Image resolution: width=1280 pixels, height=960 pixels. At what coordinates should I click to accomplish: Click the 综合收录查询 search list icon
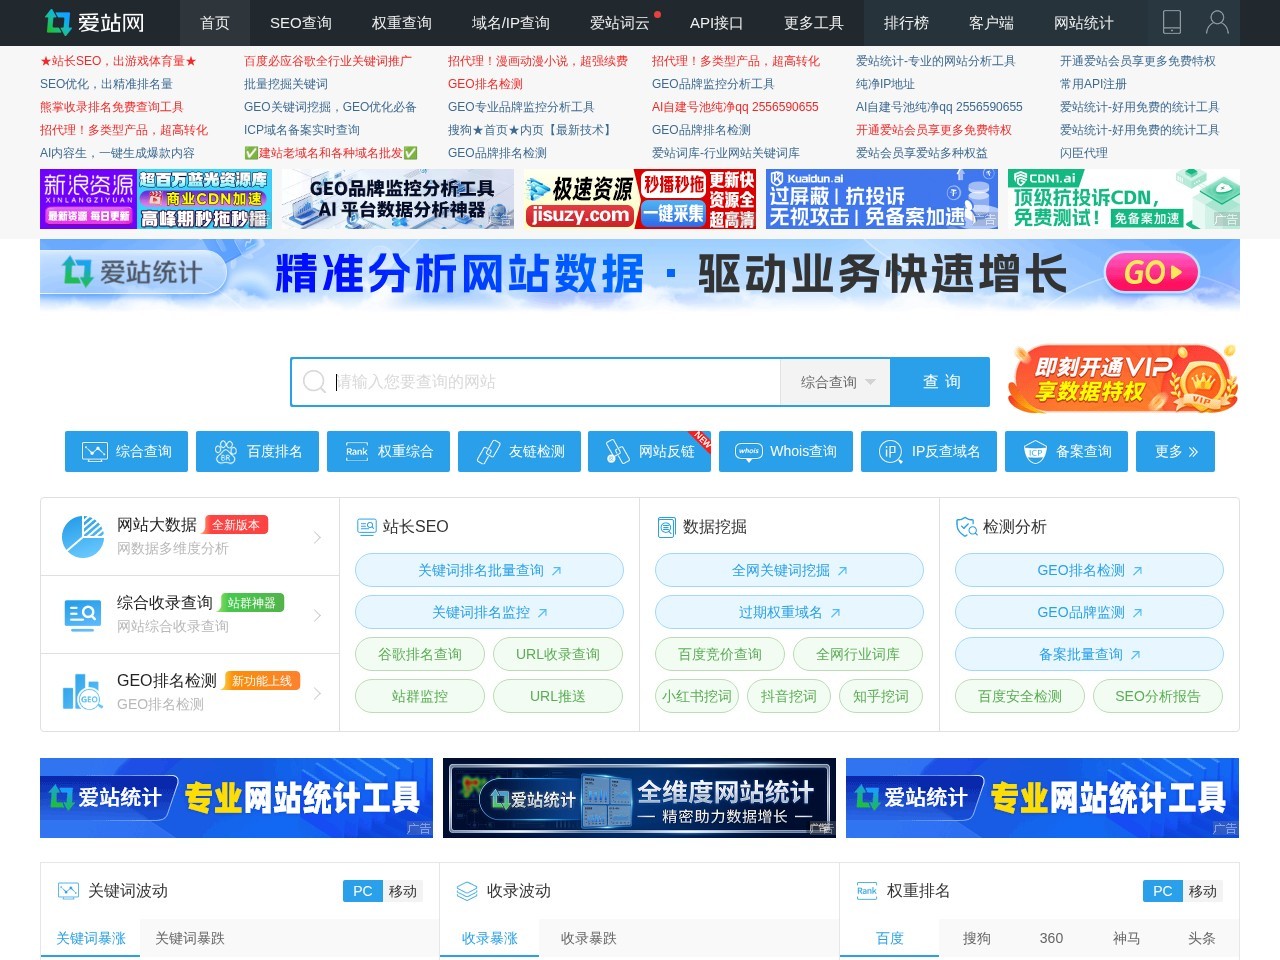(82, 614)
